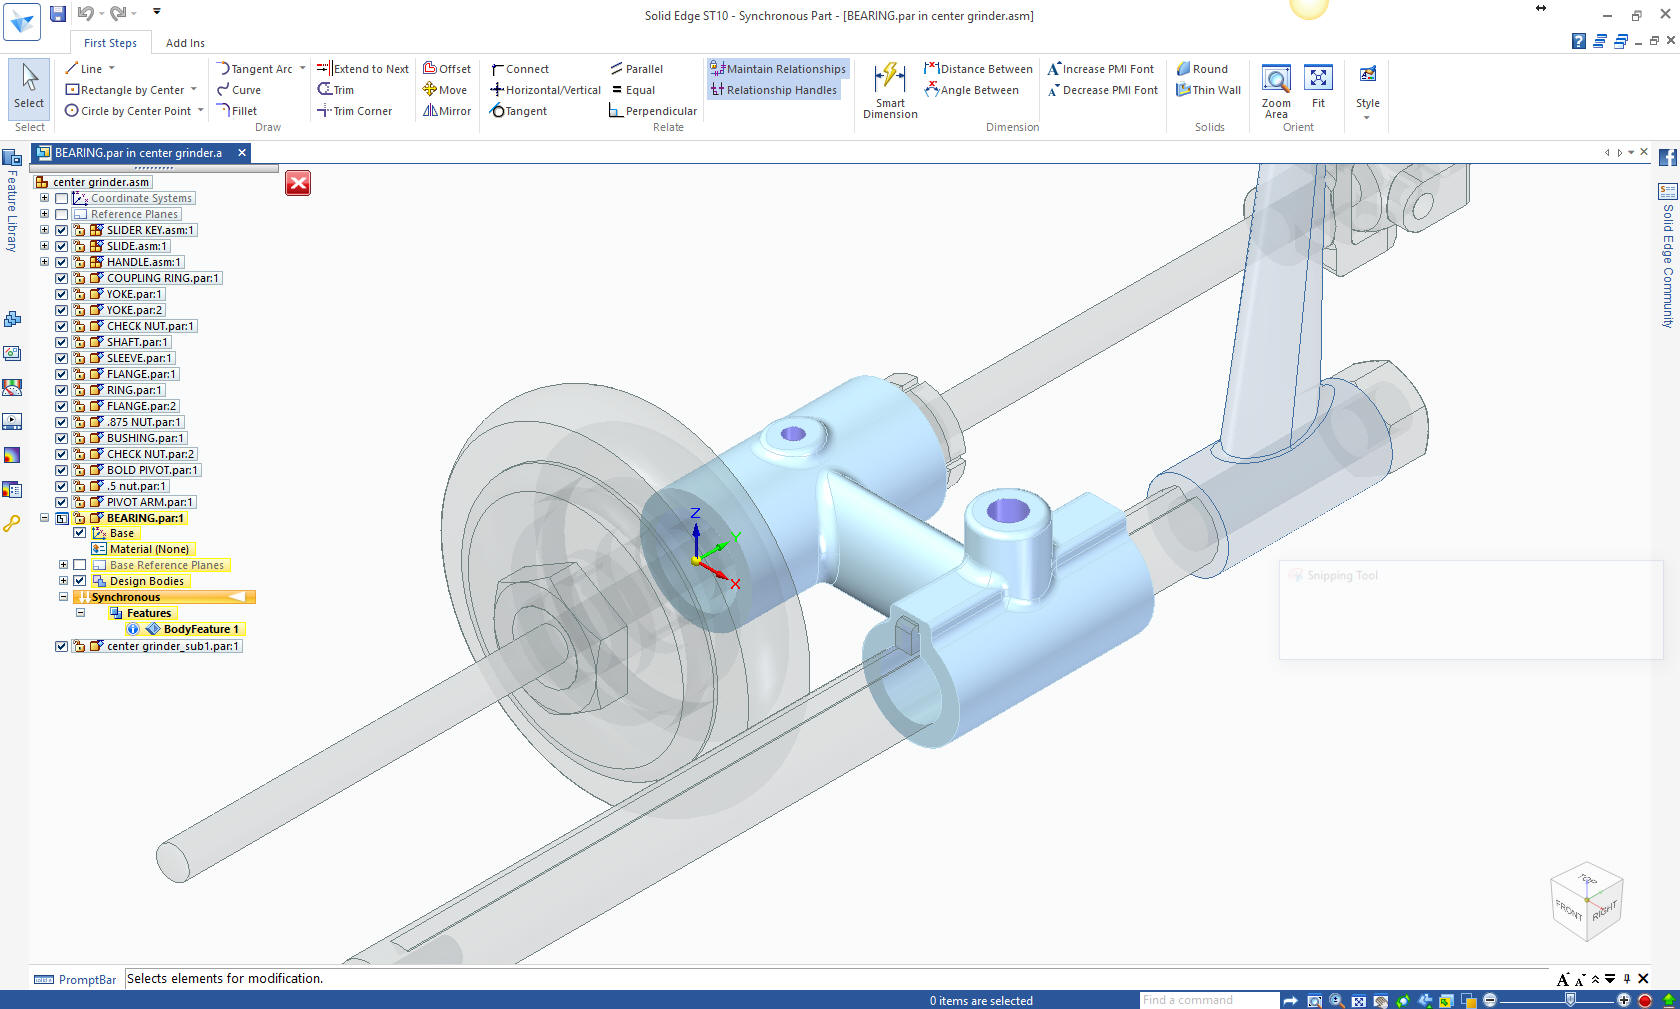1680x1009 pixels.
Task: Expand the Coordinate Systems node
Action: click(x=44, y=198)
